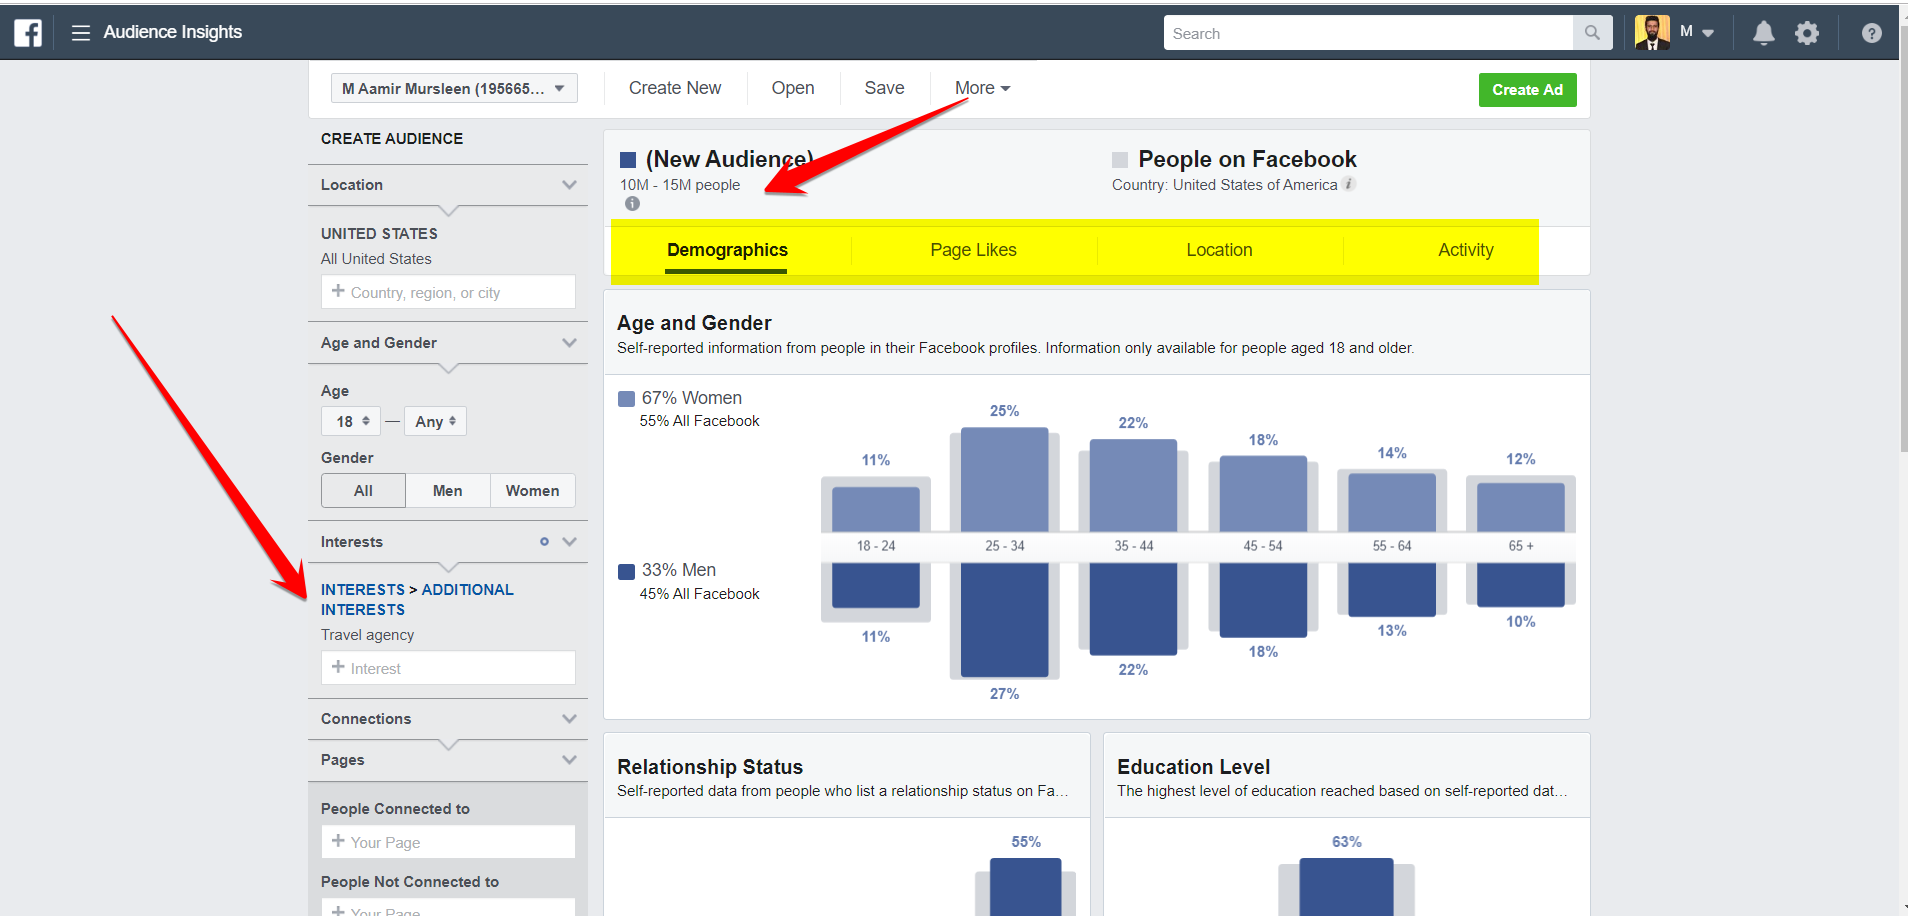1908x916 pixels.
Task: Click the Facebook logo icon
Action: point(28,33)
